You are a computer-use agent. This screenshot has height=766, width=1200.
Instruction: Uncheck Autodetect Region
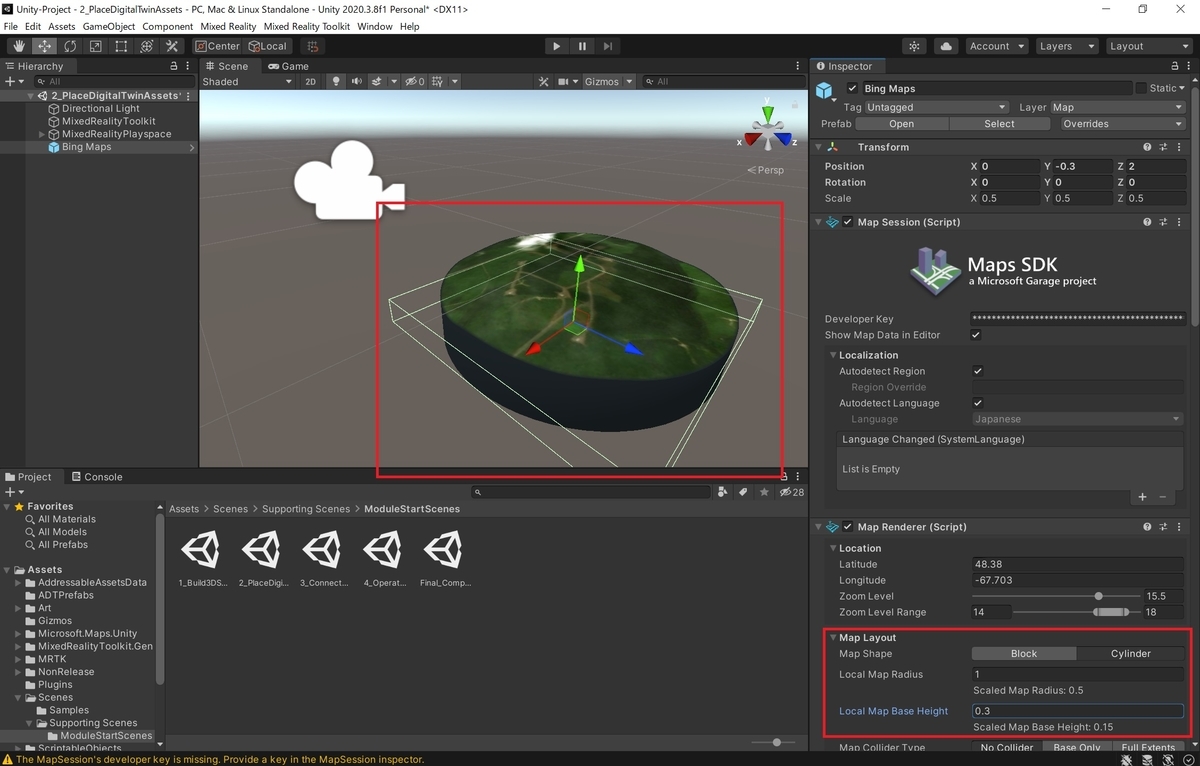click(x=978, y=371)
